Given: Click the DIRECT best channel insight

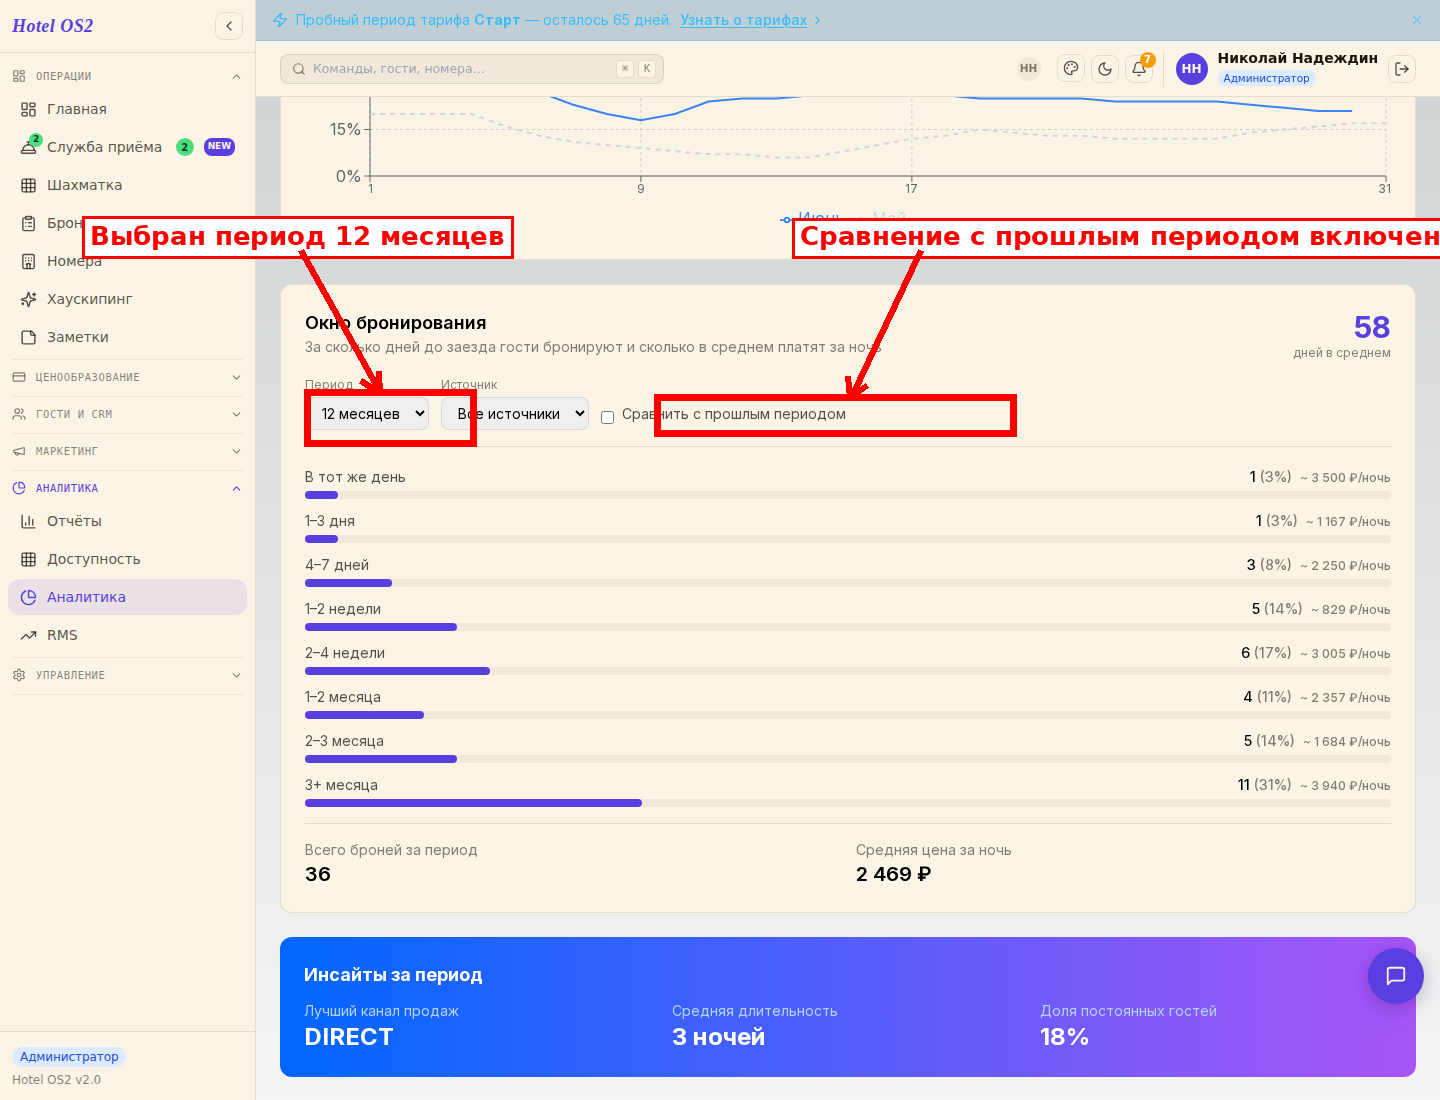Looking at the screenshot, I should pyautogui.click(x=349, y=1037).
